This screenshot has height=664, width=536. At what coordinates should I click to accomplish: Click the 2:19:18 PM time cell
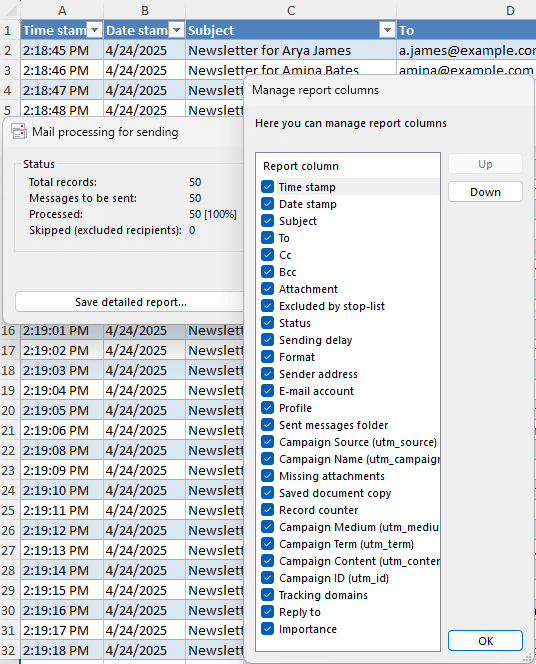[x=62, y=650]
